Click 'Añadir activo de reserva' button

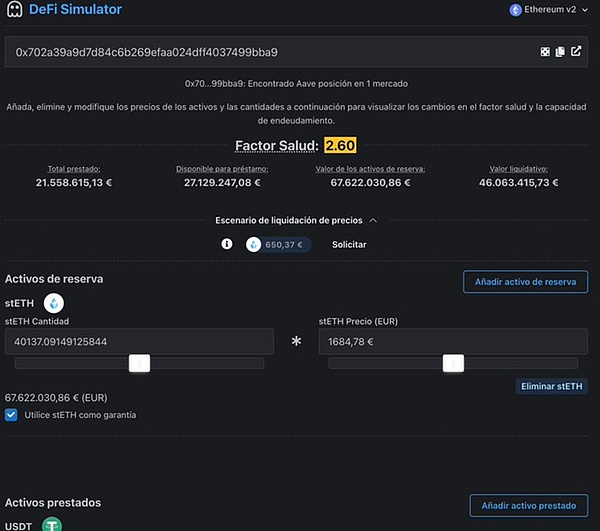(x=525, y=282)
